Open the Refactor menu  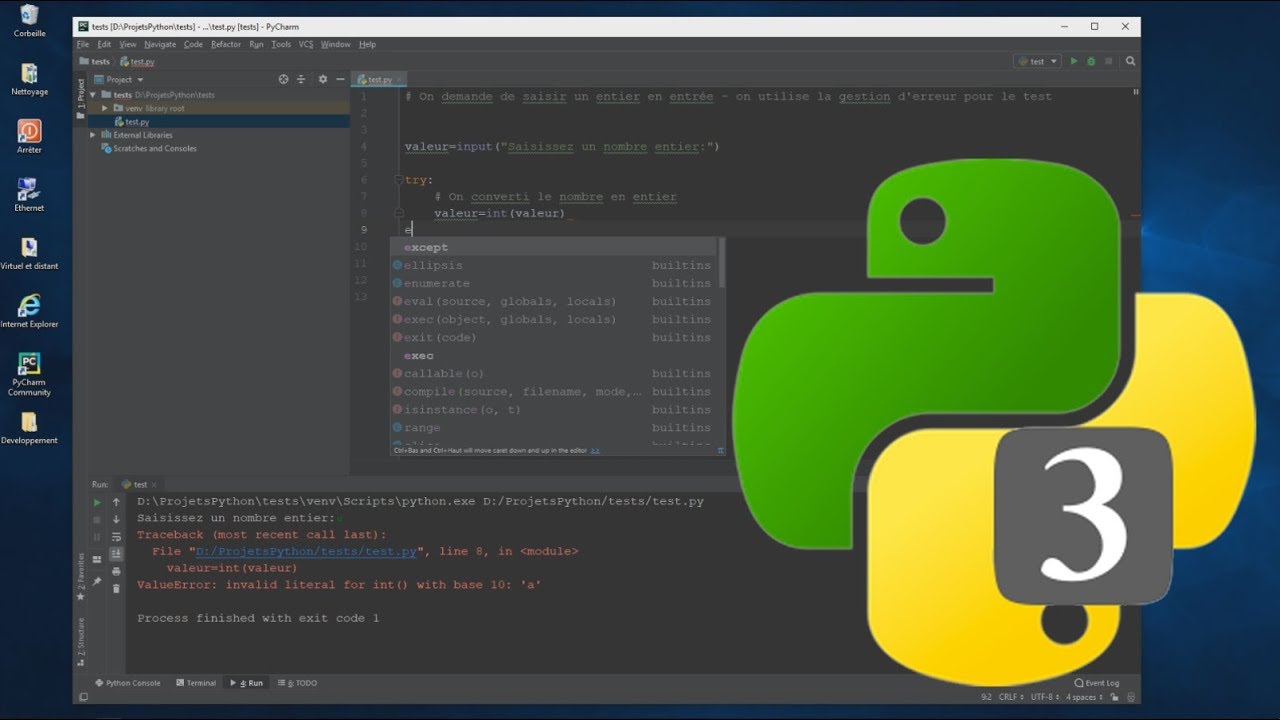(x=226, y=44)
